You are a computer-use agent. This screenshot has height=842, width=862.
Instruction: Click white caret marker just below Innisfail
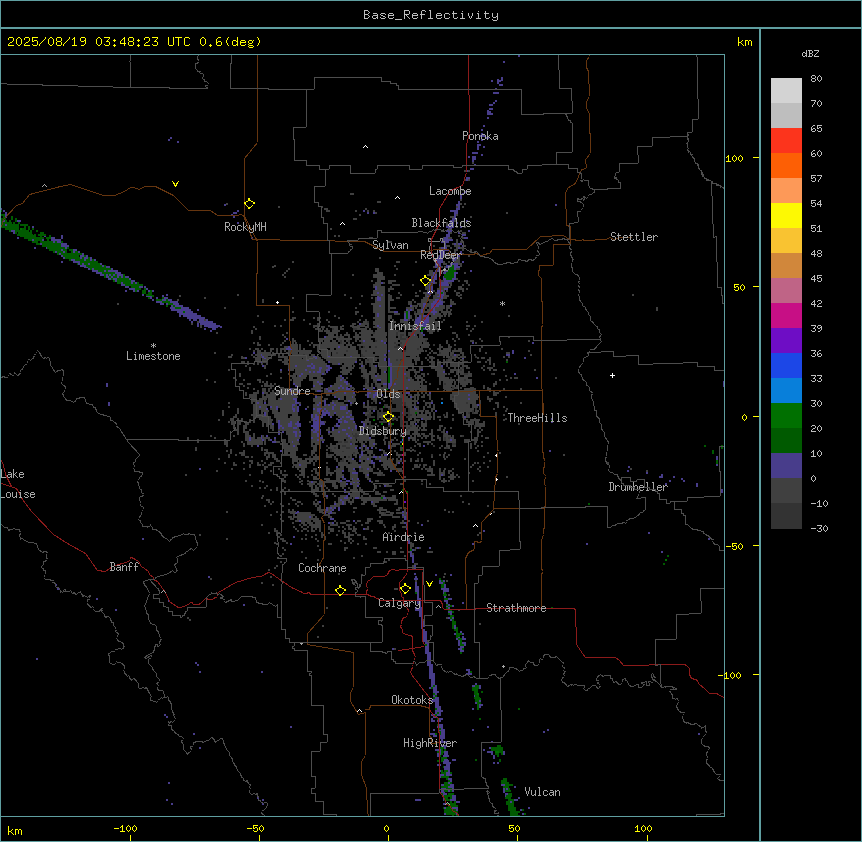[x=400, y=348]
